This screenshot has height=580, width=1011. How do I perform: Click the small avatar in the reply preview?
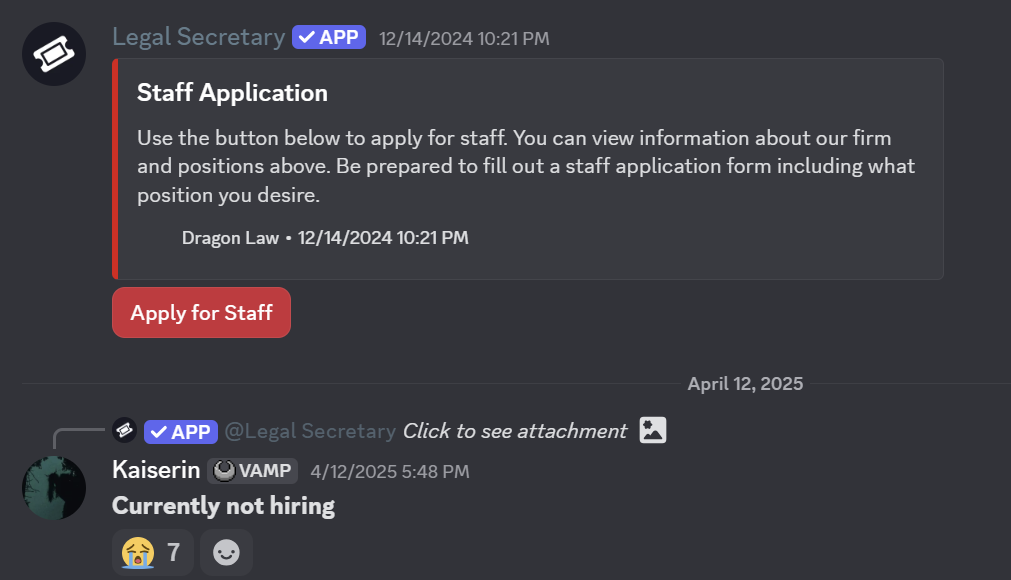pos(125,431)
